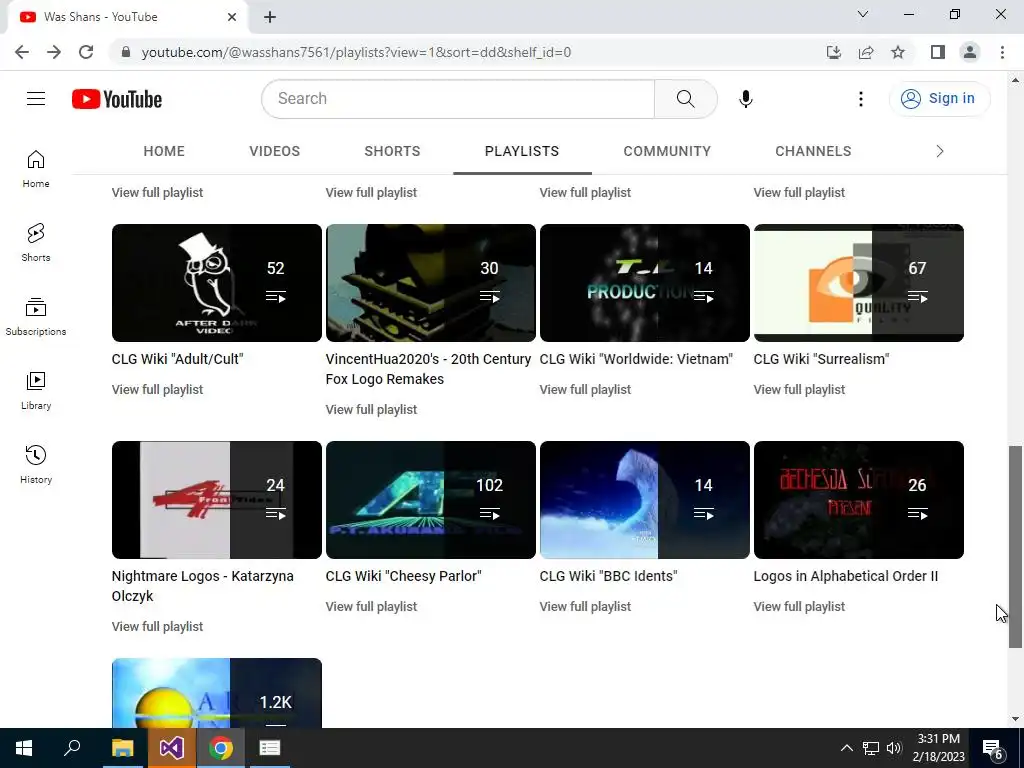The width and height of the screenshot is (1024, 768).
Task: Open the Nightmare Logos 24-video thumbnail
Action: [217, 500]
